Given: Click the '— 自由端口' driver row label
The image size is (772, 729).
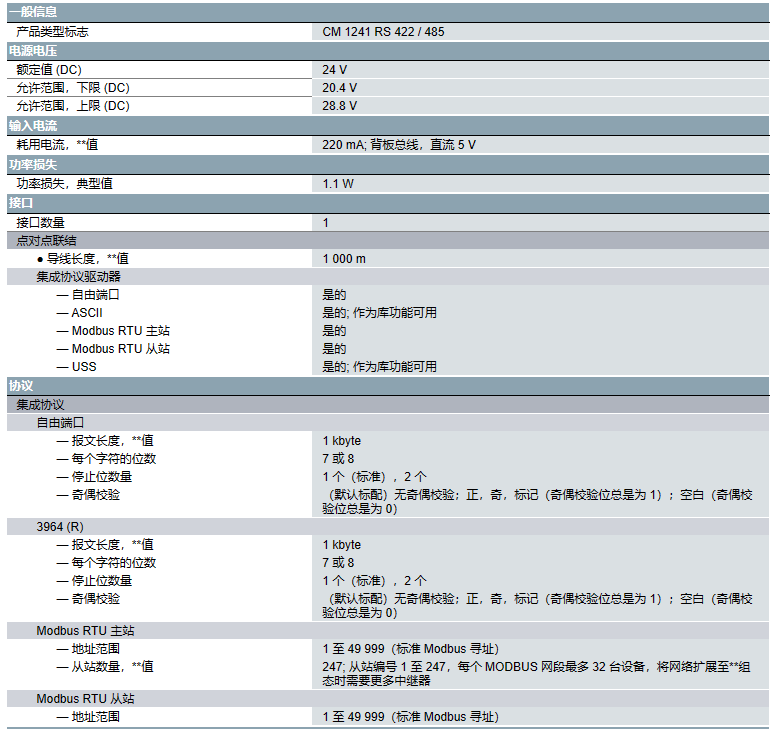Looking at the screenshot, I should pyautogui.click(x=88, y=295).
